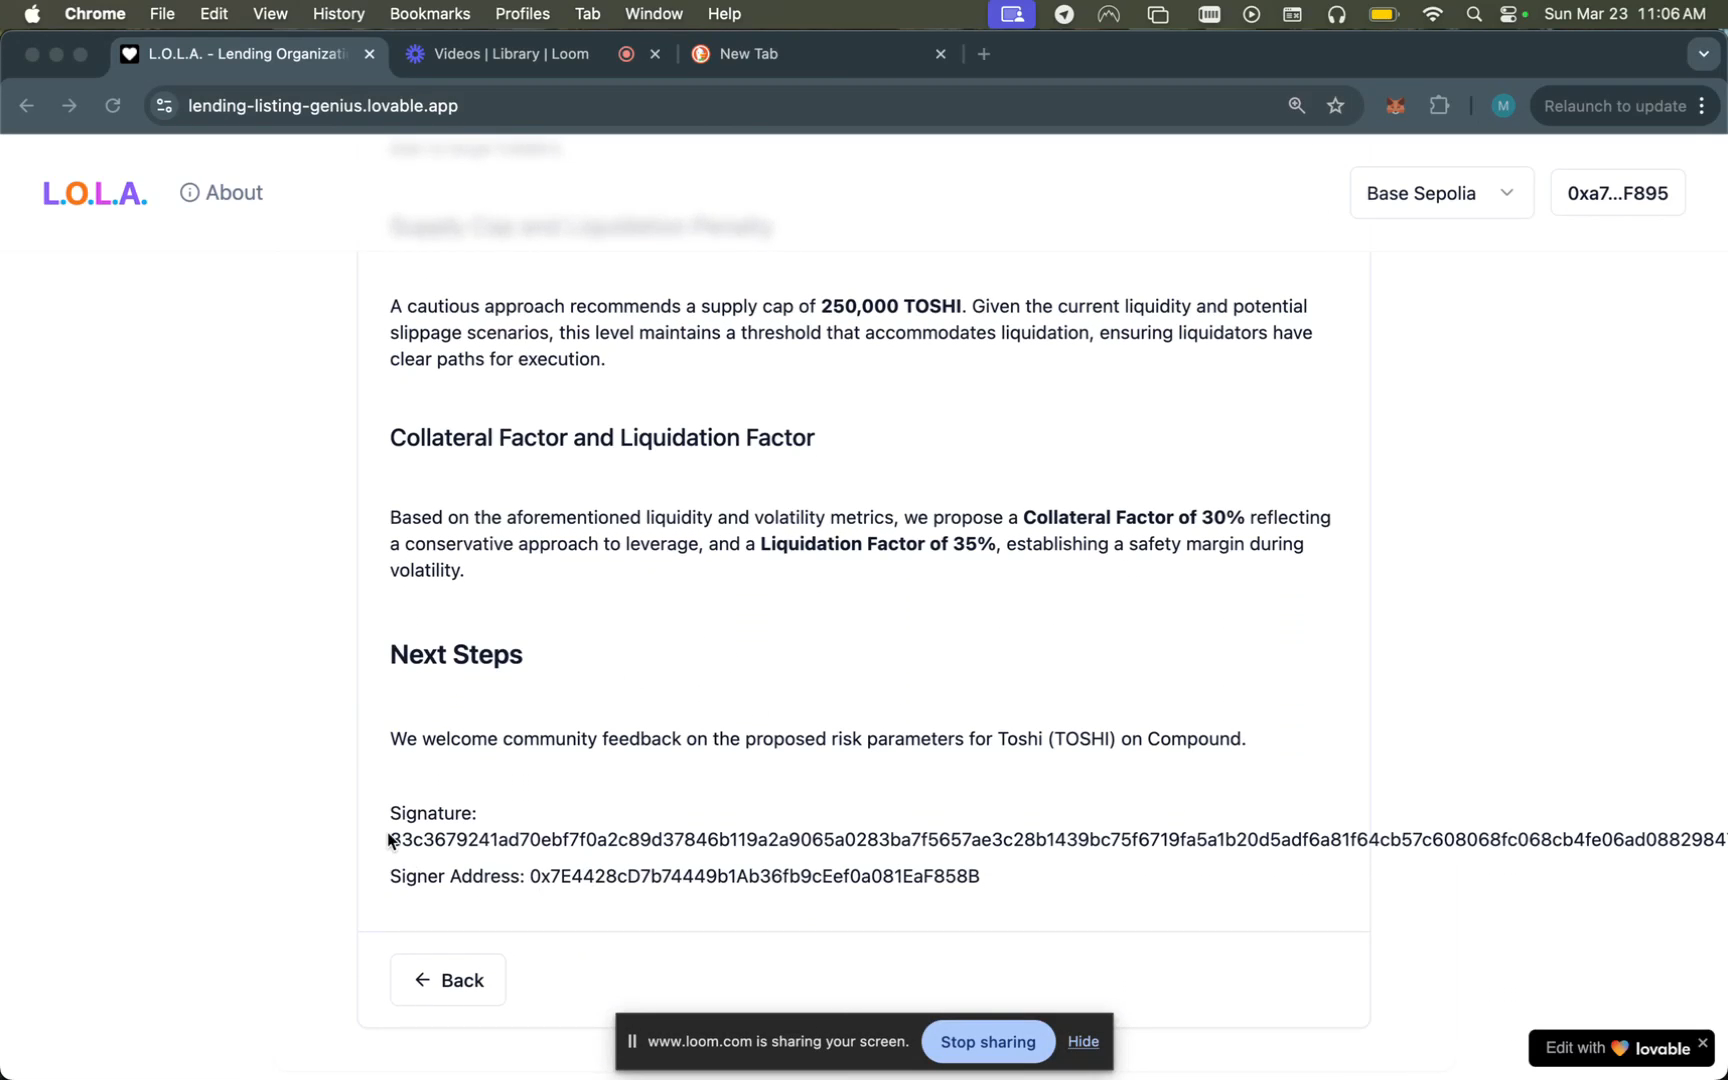Open the Chrome profile avatar
The width and height of the screenshot is (1728, 1080).
pos(1502,106)
